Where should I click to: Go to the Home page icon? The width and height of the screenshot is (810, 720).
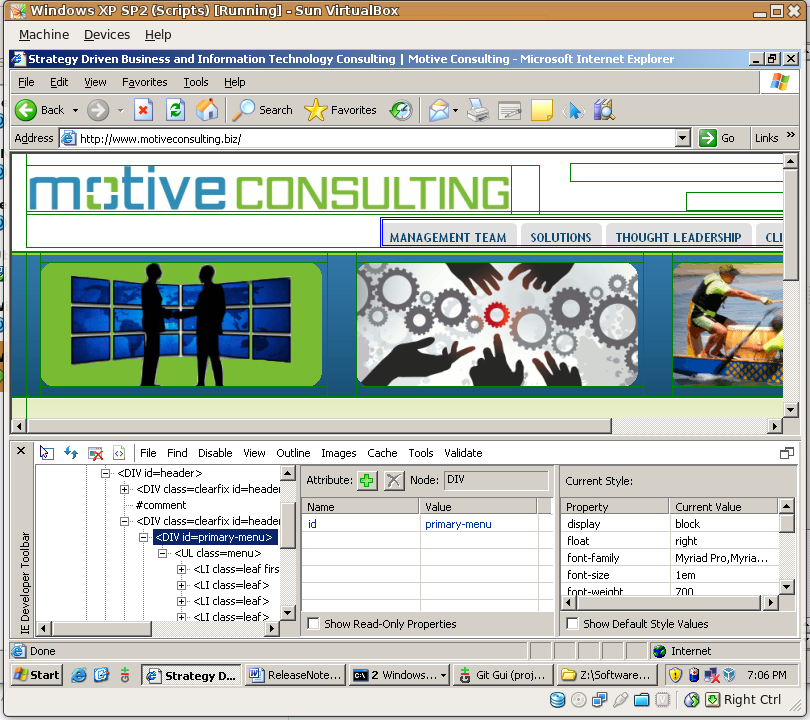click(x=207, y=110)
